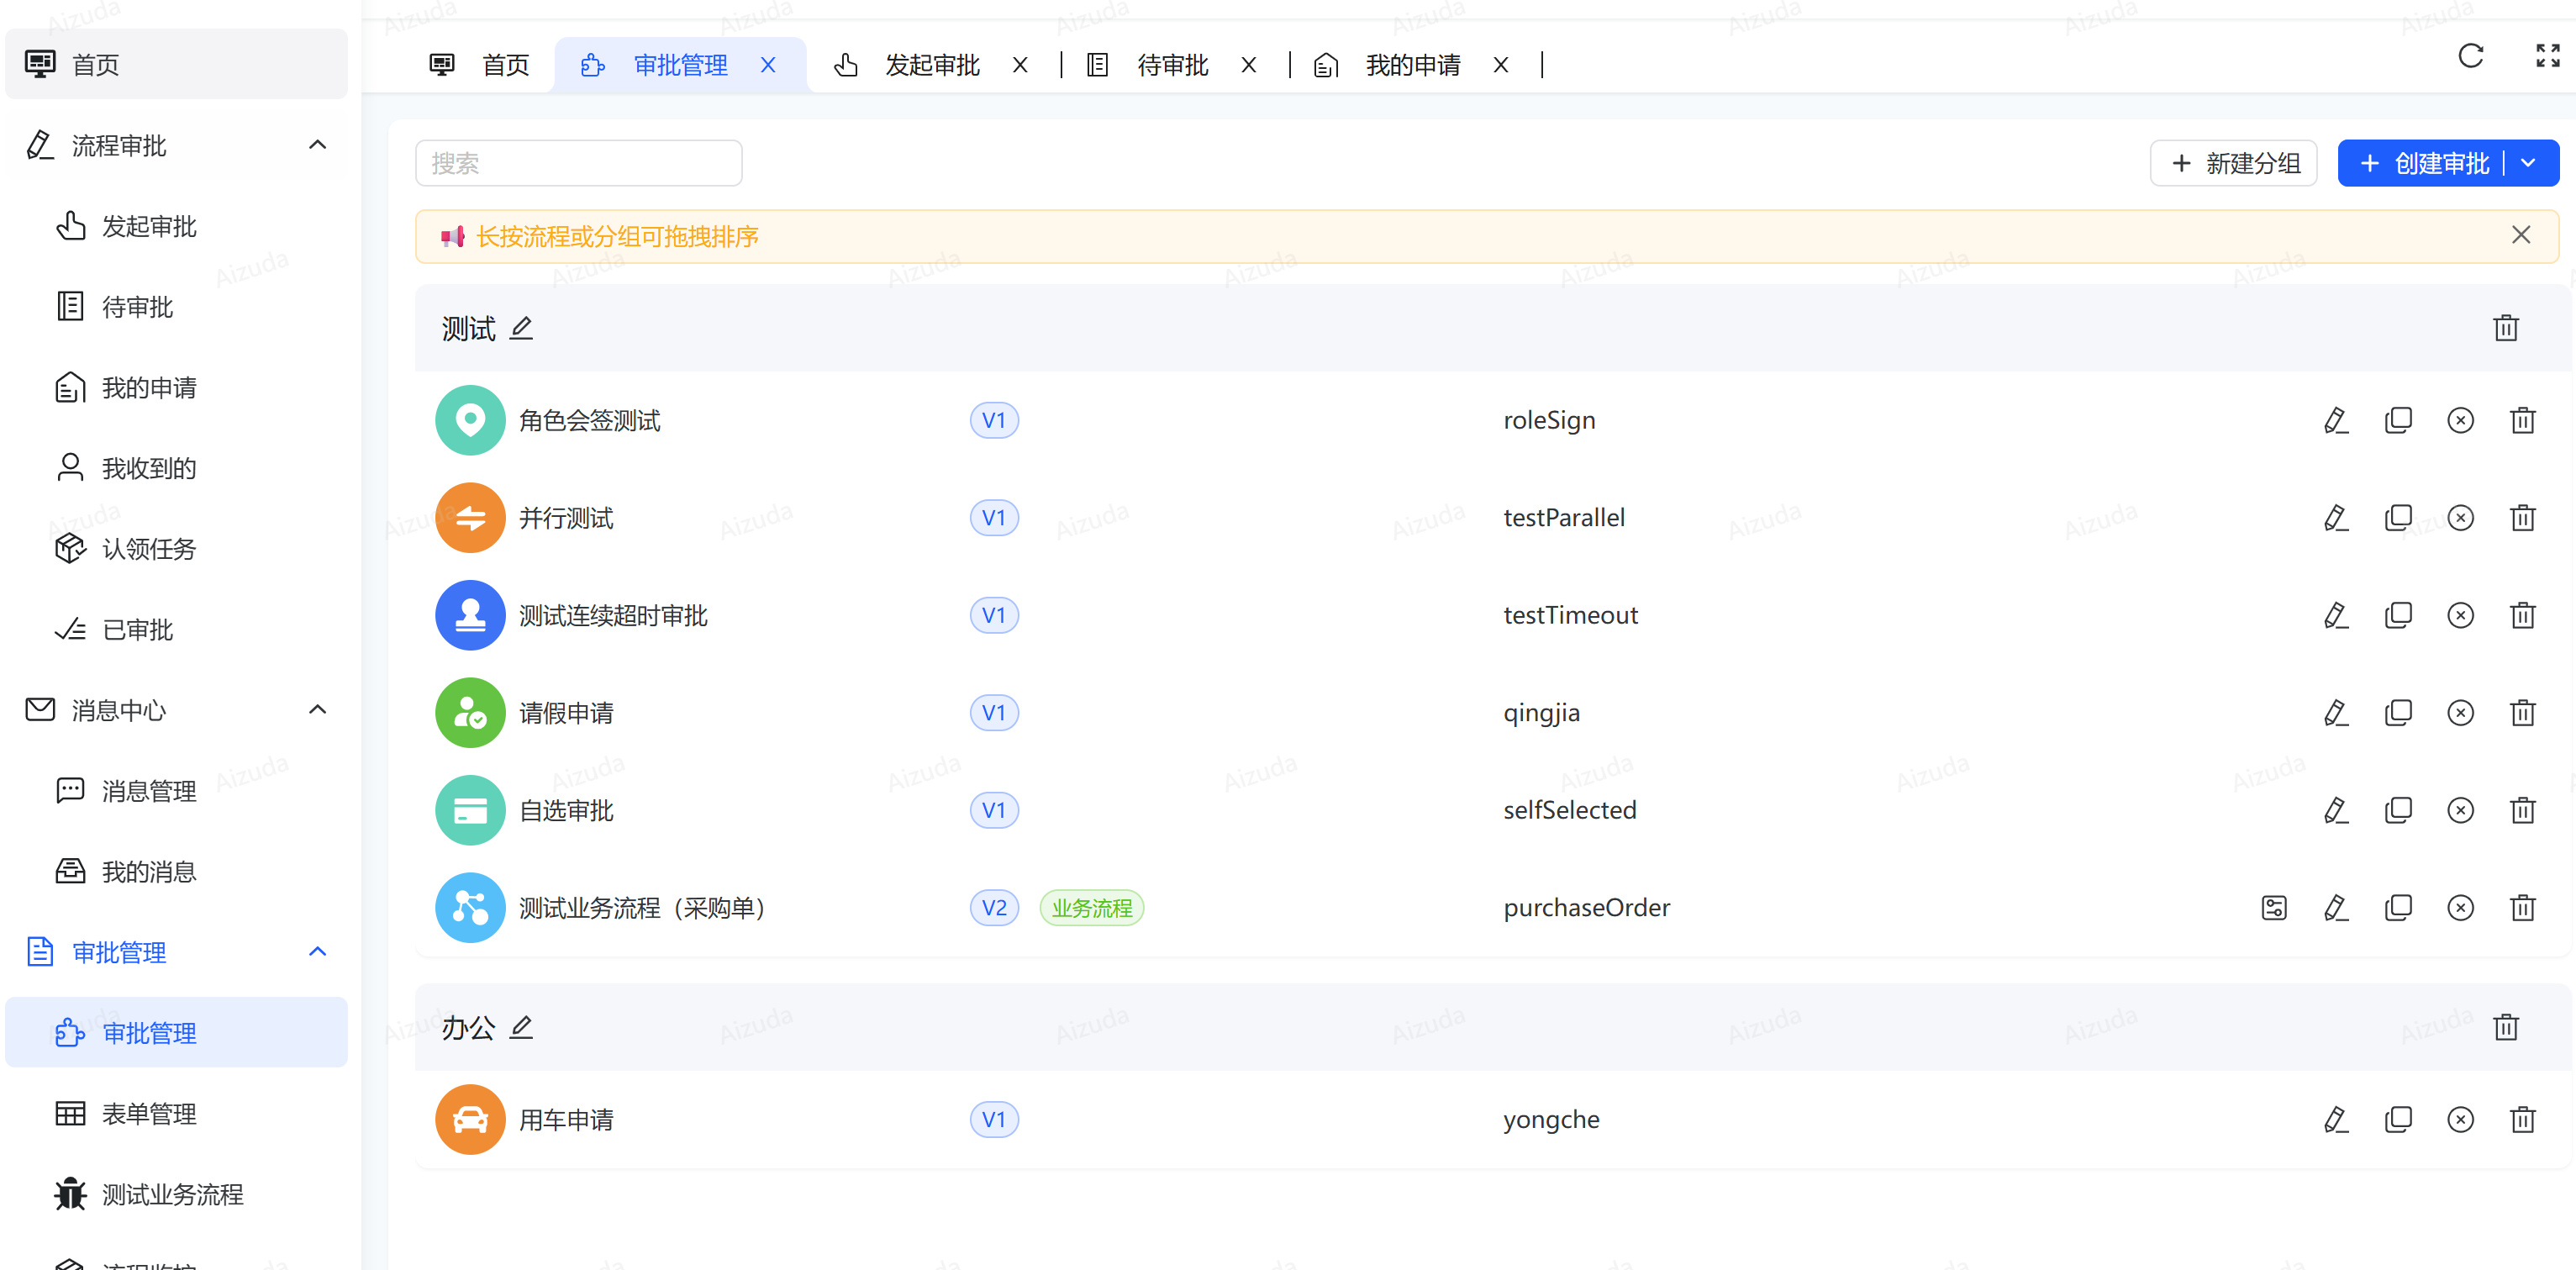The height and width of the screenshot is (1270, 2576).
Task: Disable the selfSelected workflow
Action: (2461, 810)
